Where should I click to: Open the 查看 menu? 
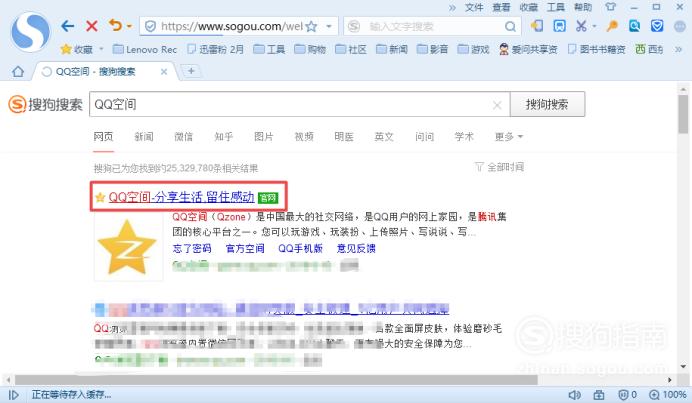click(x=501, y=7)
